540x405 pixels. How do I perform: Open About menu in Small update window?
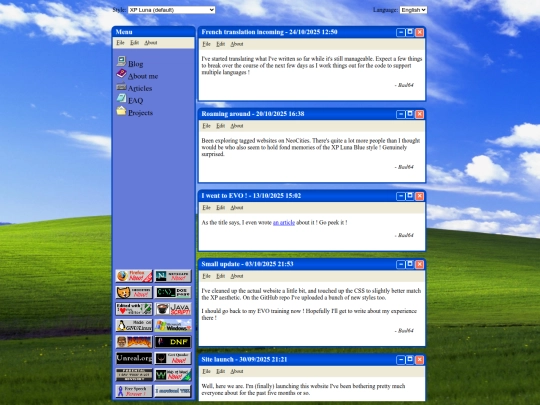[237, 276]
